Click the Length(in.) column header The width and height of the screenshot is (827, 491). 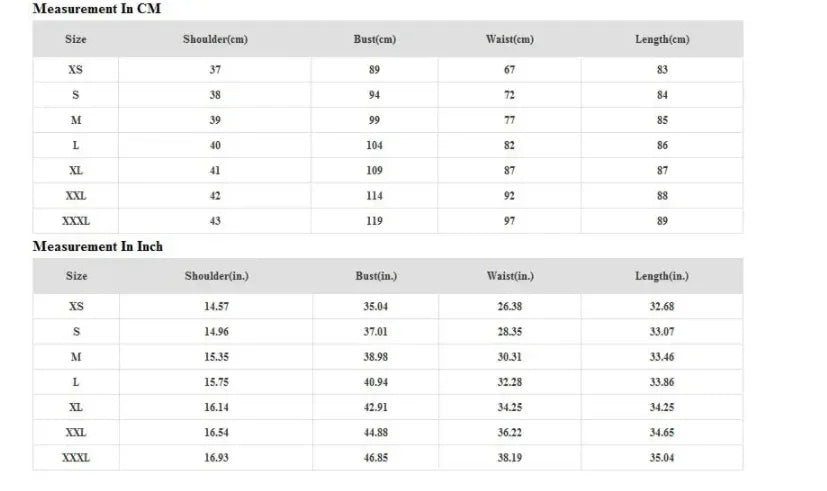662,276
